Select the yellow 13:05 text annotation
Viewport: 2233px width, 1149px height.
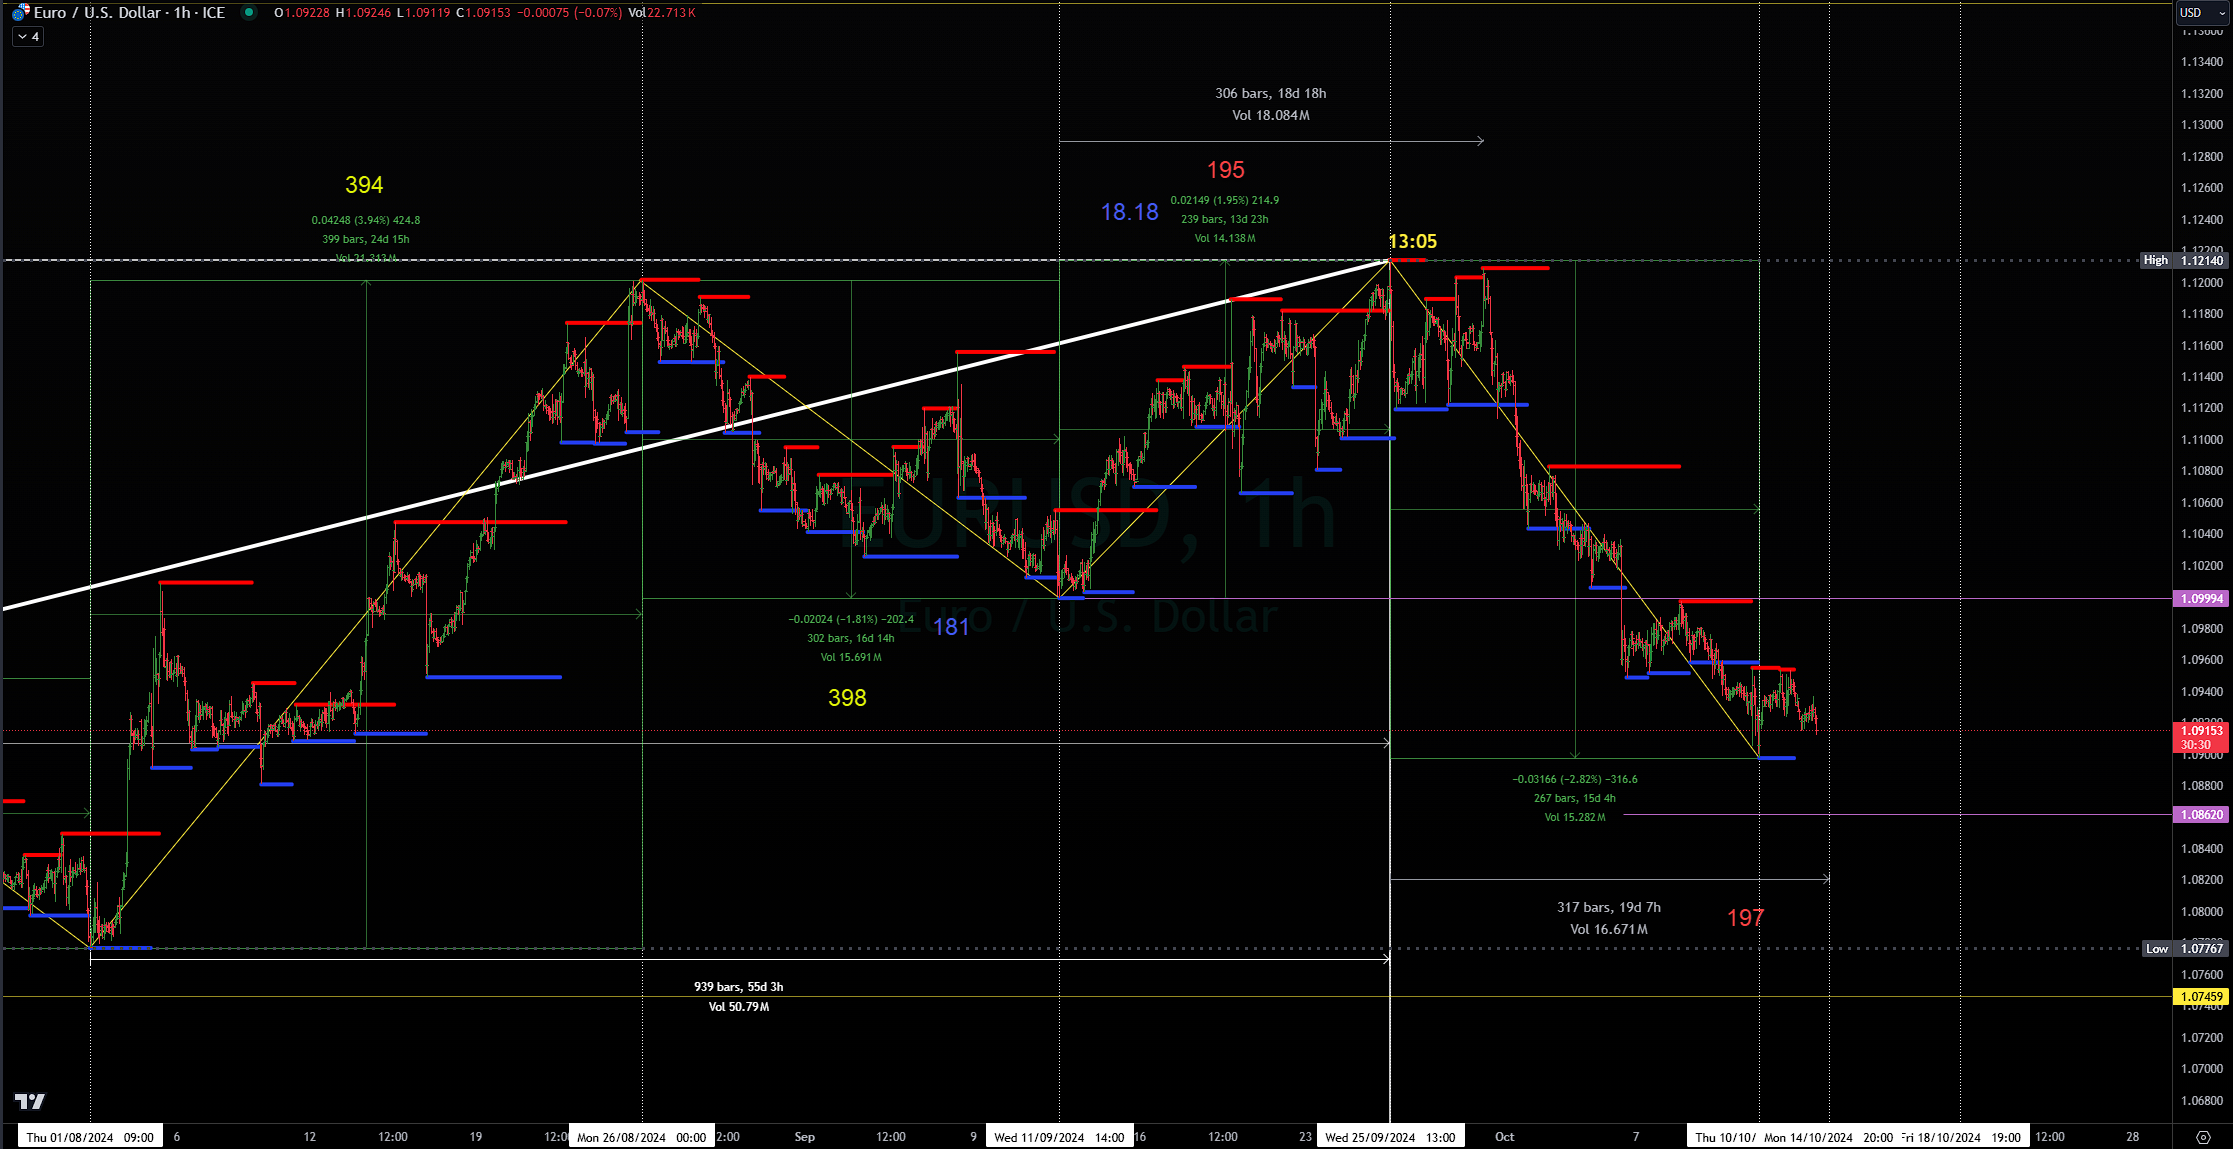tap(1413, 241)
